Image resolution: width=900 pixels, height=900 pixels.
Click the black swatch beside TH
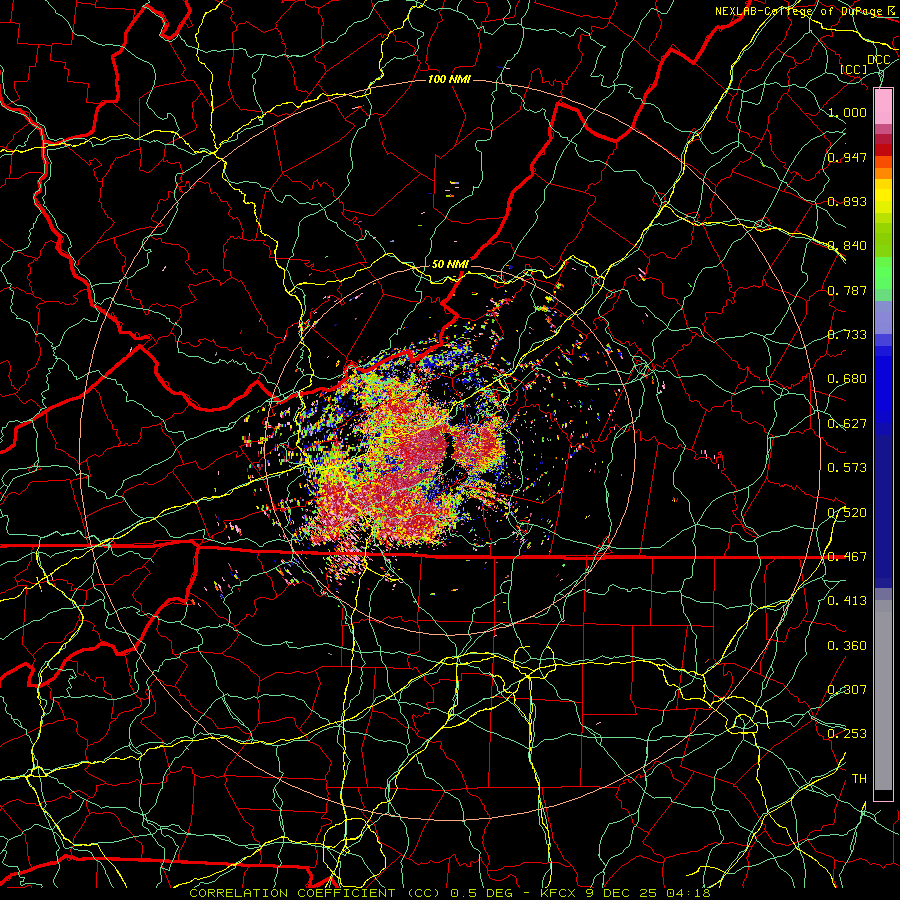pos(883,794)
